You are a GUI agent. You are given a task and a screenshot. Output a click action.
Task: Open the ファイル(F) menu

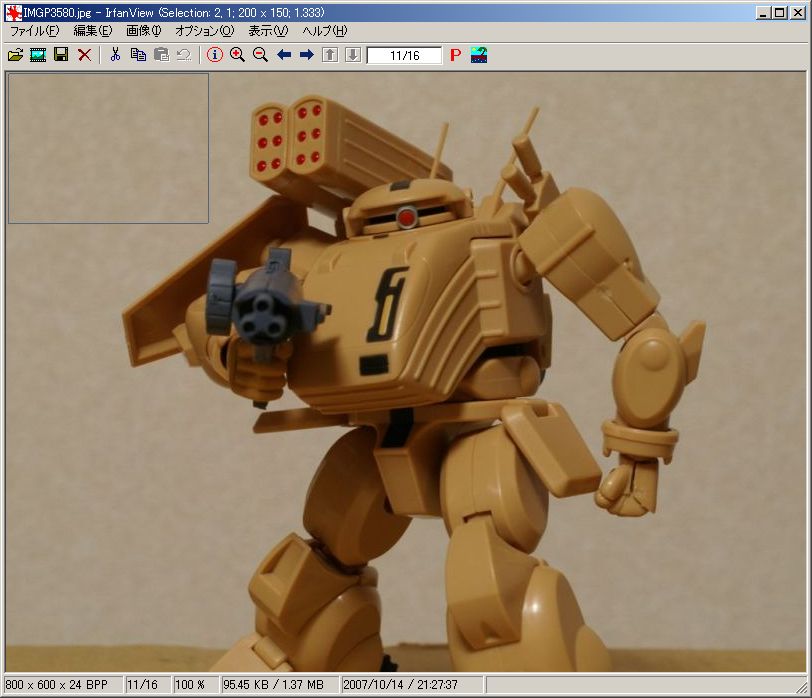pyautogui.click(x=34, y=31)
